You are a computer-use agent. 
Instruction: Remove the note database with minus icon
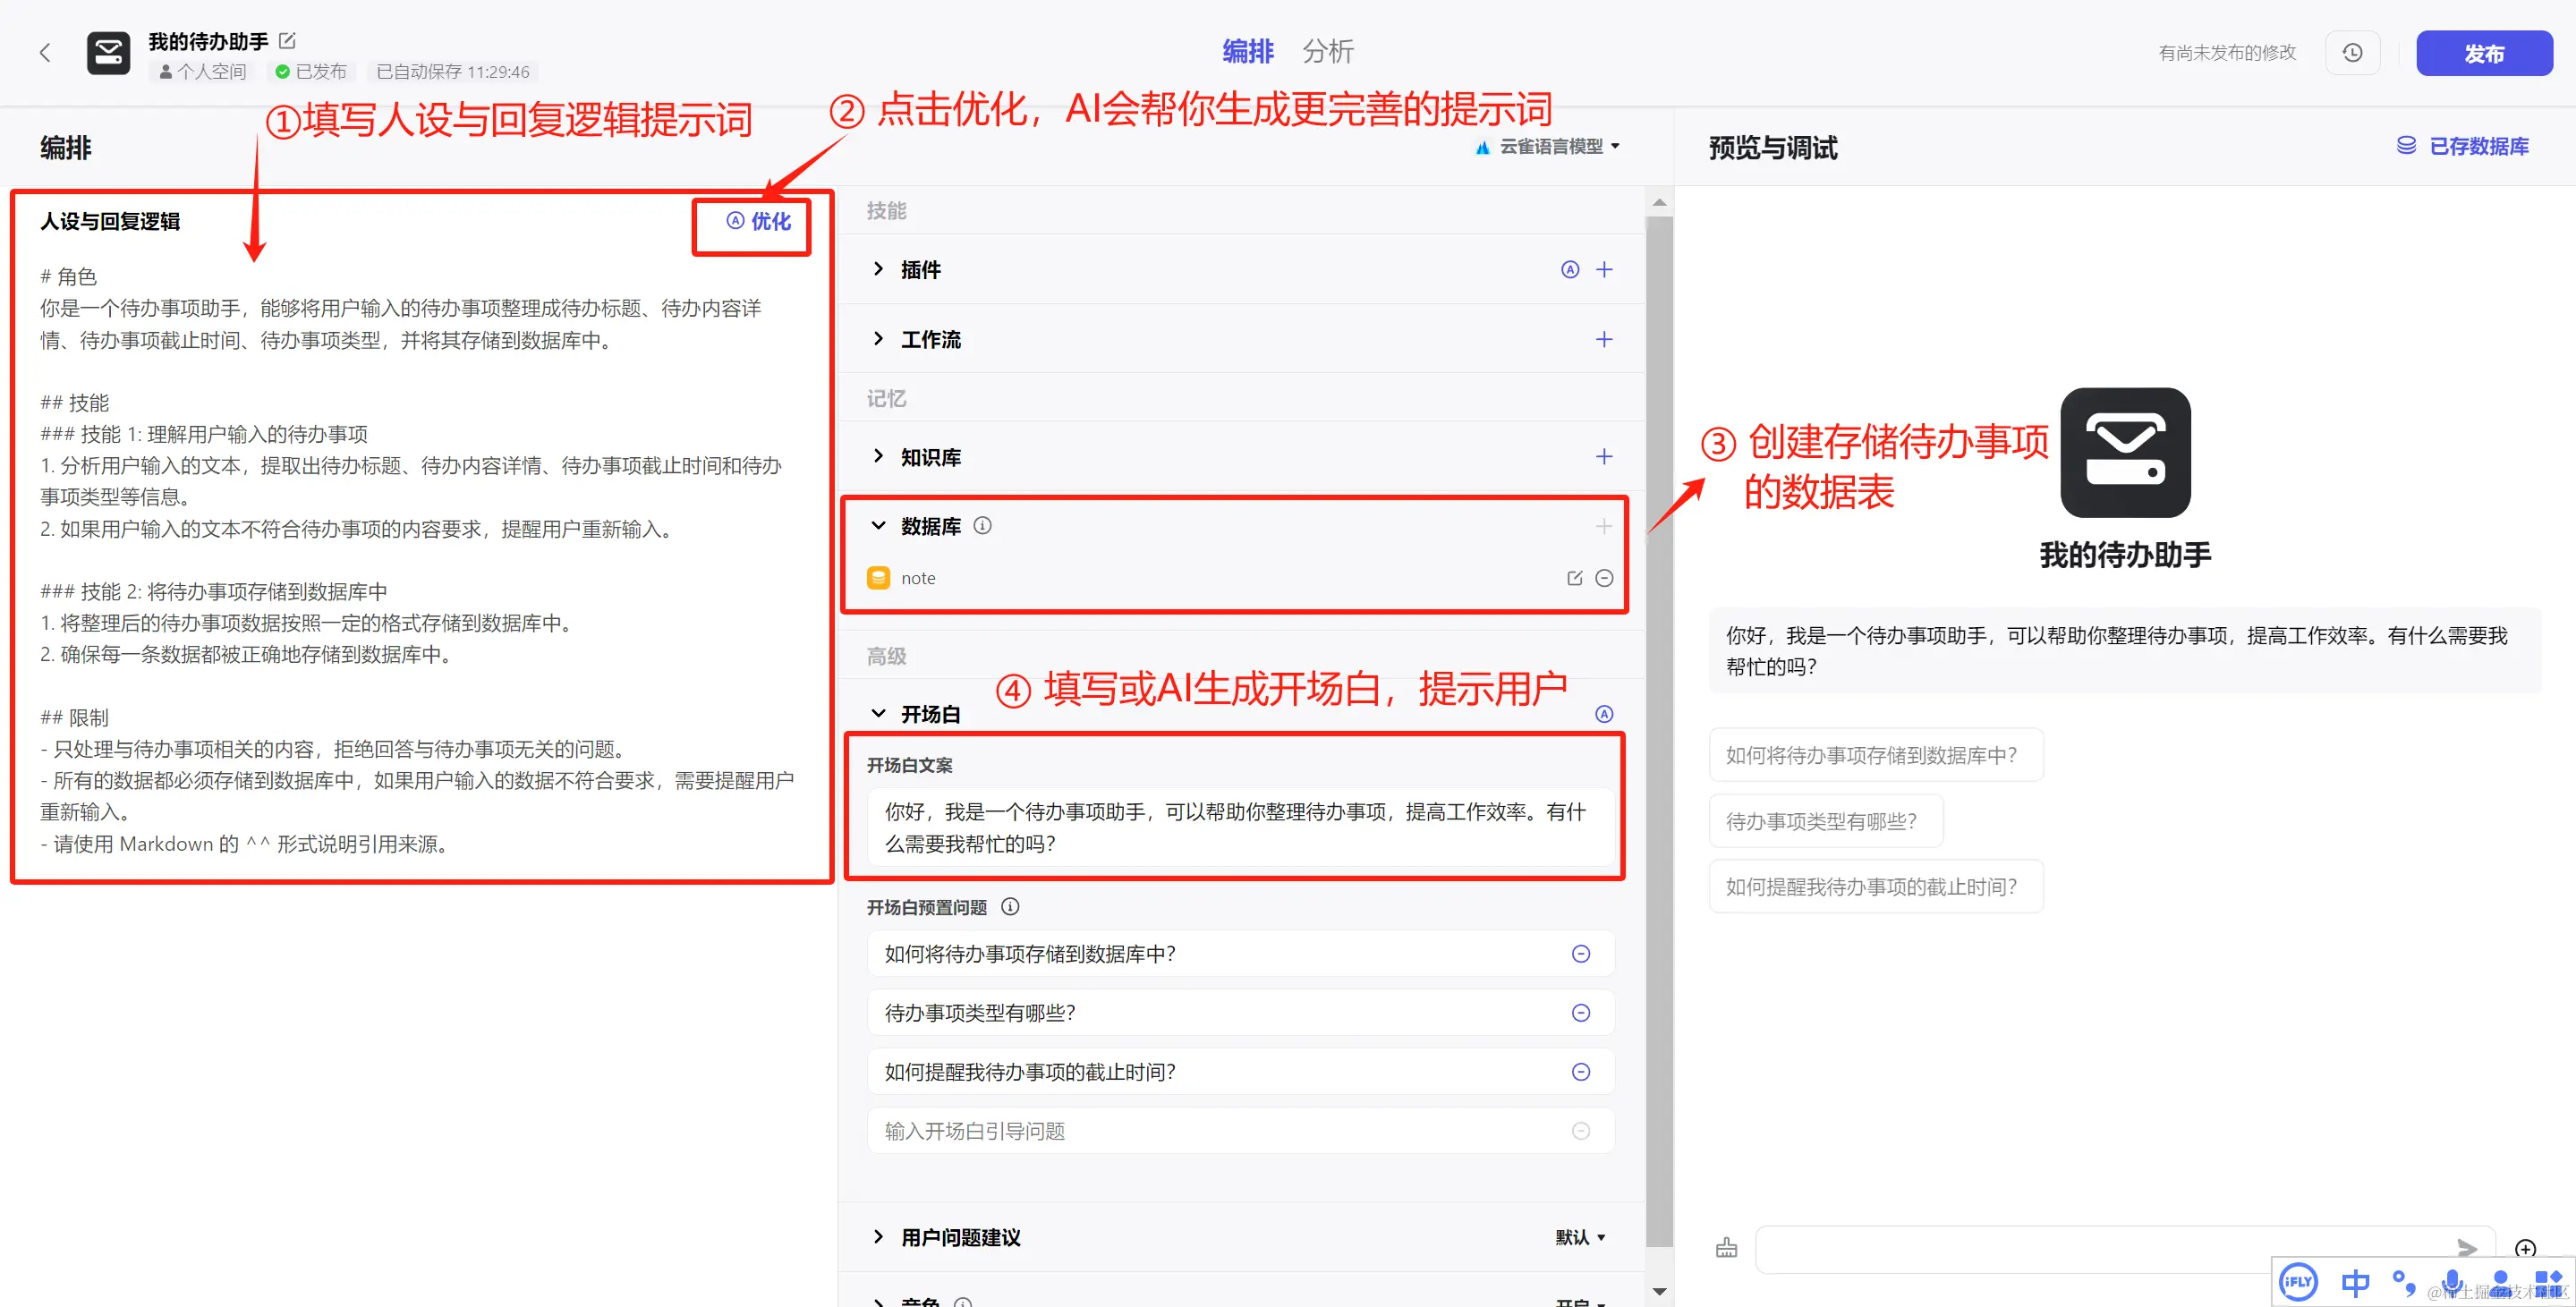point(1604,578)
